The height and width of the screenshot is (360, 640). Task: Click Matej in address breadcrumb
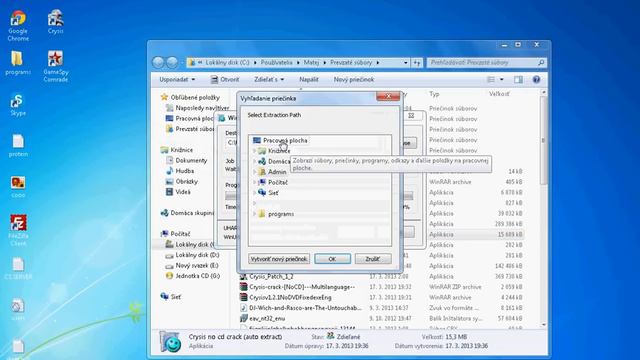click(x=311, y=62)
